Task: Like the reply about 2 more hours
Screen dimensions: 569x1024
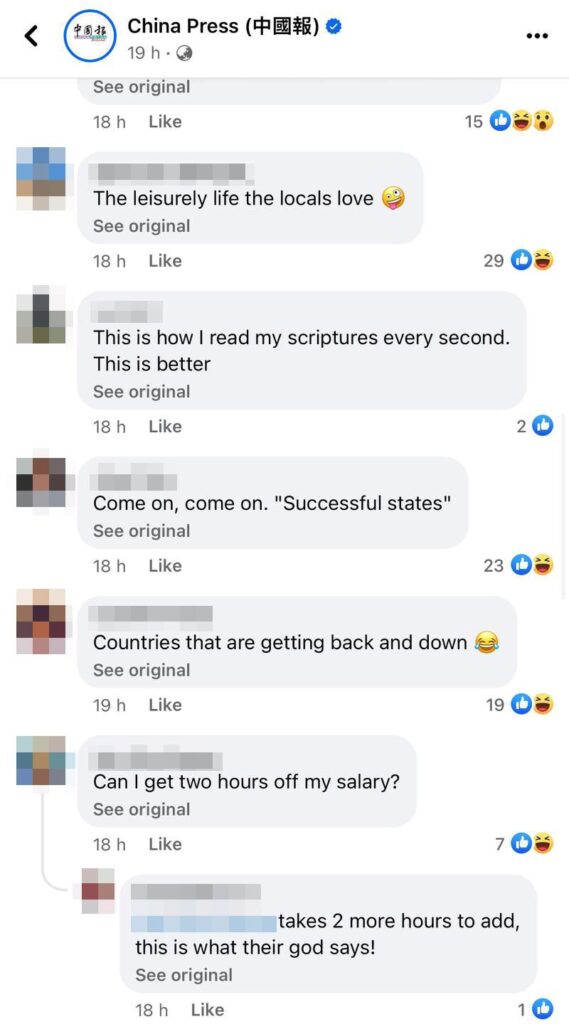Action: pos(207,1010)
